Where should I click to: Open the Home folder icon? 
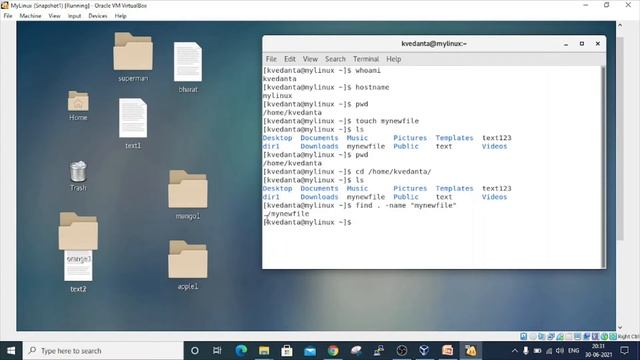78,101
